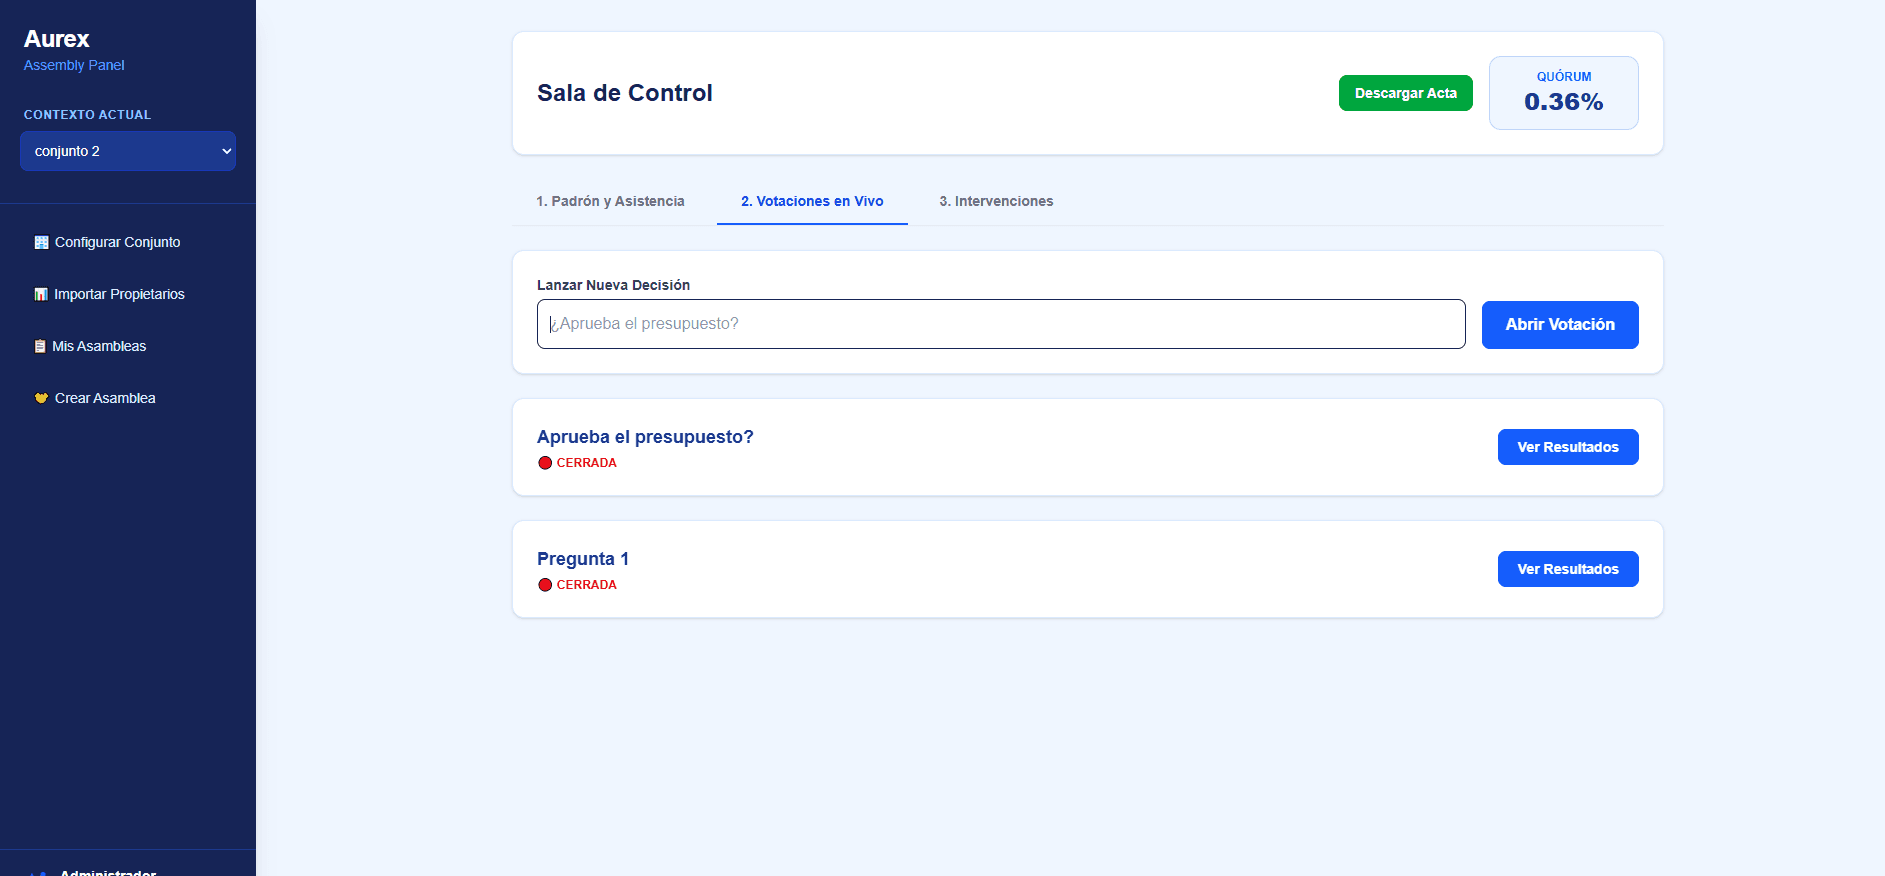Go to Importar Propietarios
The image size is (1885, 876).
pyautogui.click(x=128, y=294)
